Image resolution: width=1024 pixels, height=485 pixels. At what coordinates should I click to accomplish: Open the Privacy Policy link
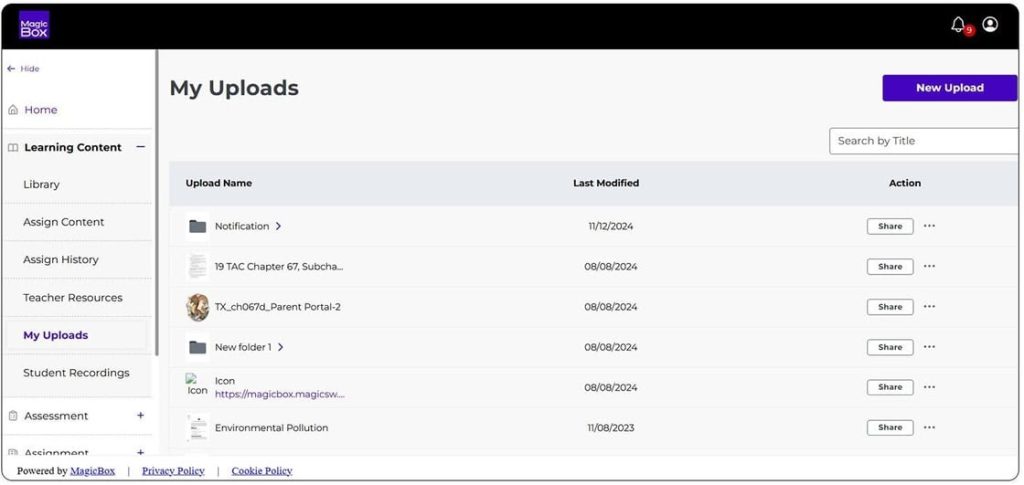pos(173,471)
